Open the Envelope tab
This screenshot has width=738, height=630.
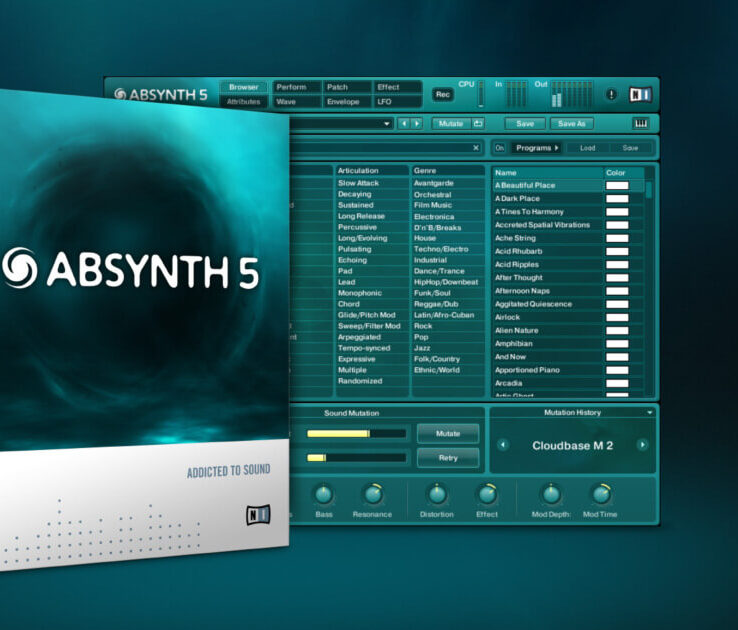pos(347,102)
